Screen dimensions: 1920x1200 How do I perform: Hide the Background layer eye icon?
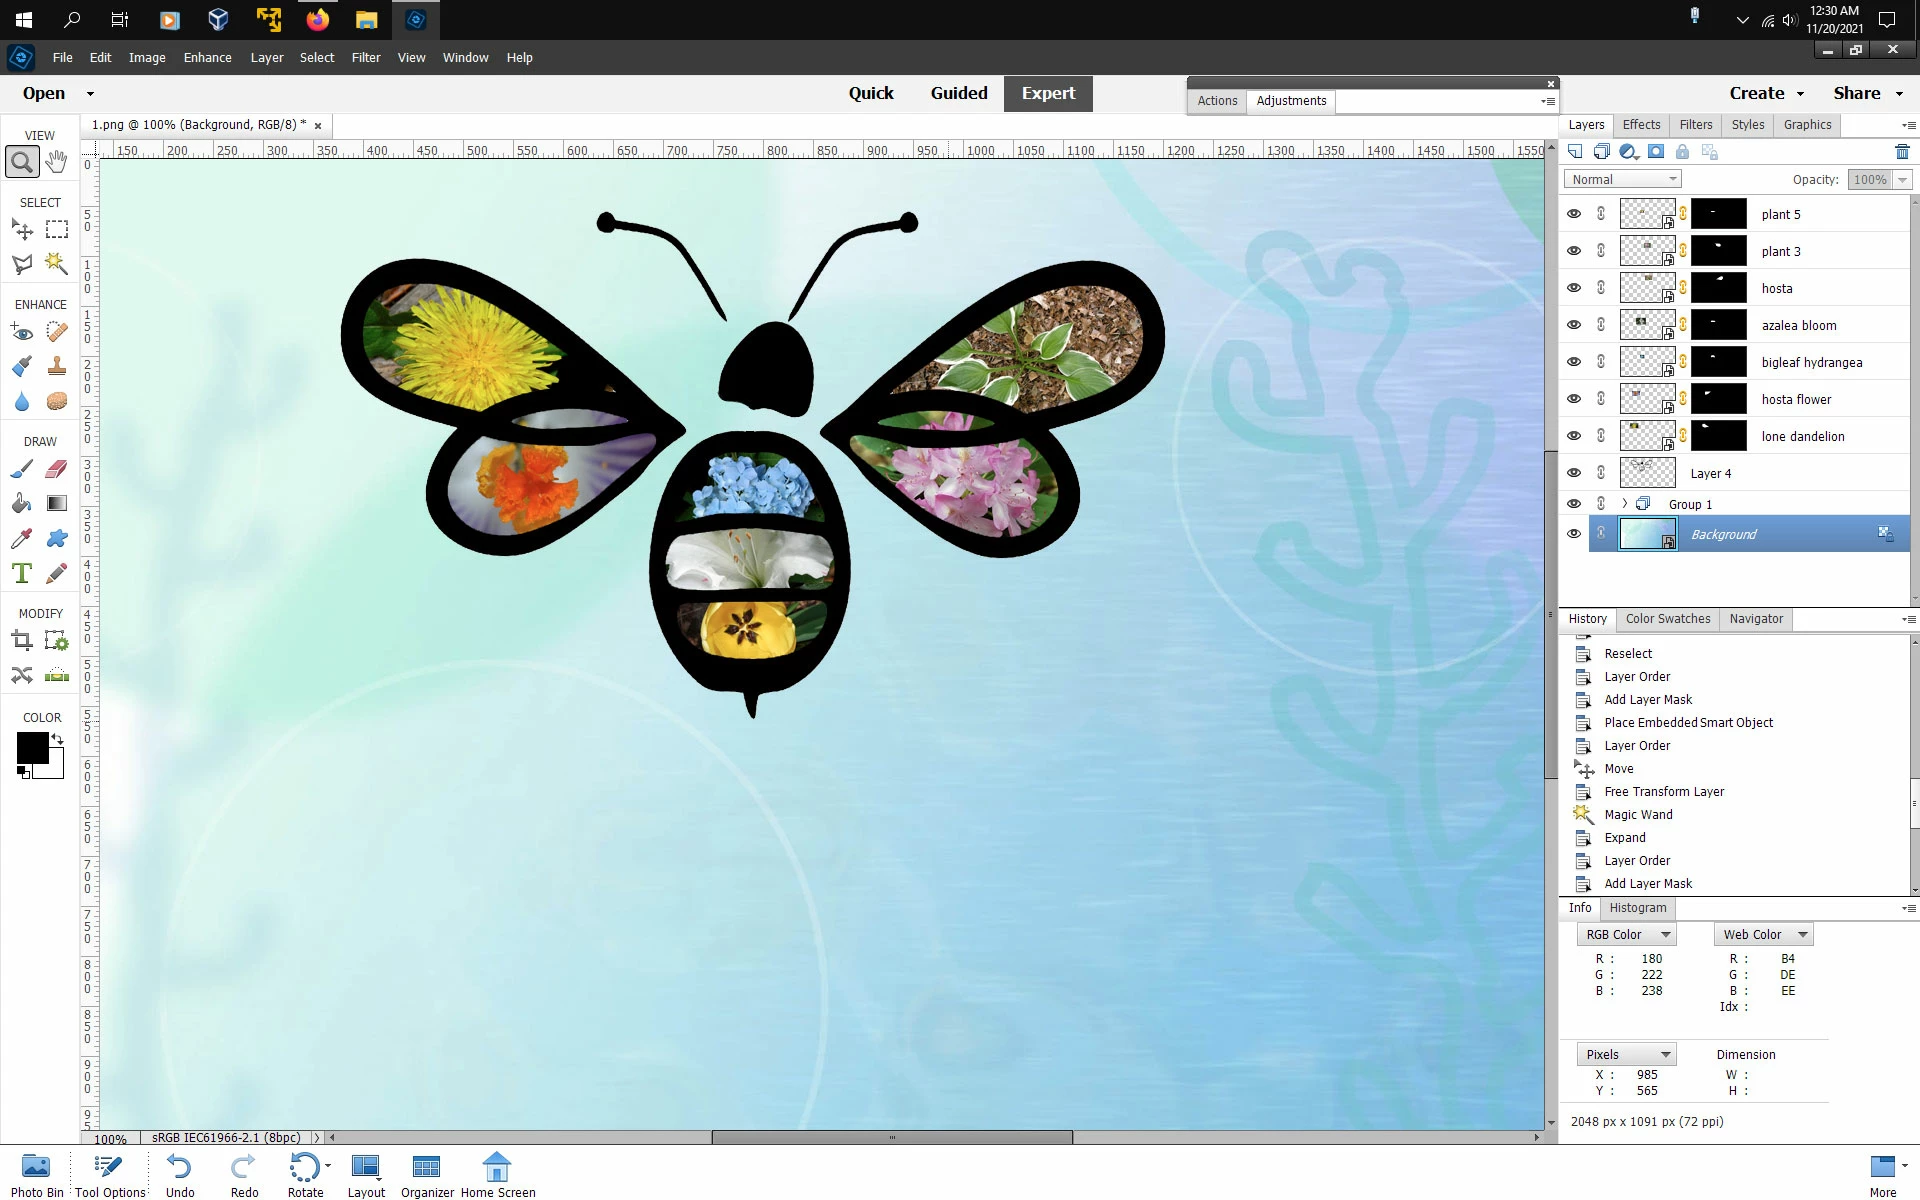1574,534
